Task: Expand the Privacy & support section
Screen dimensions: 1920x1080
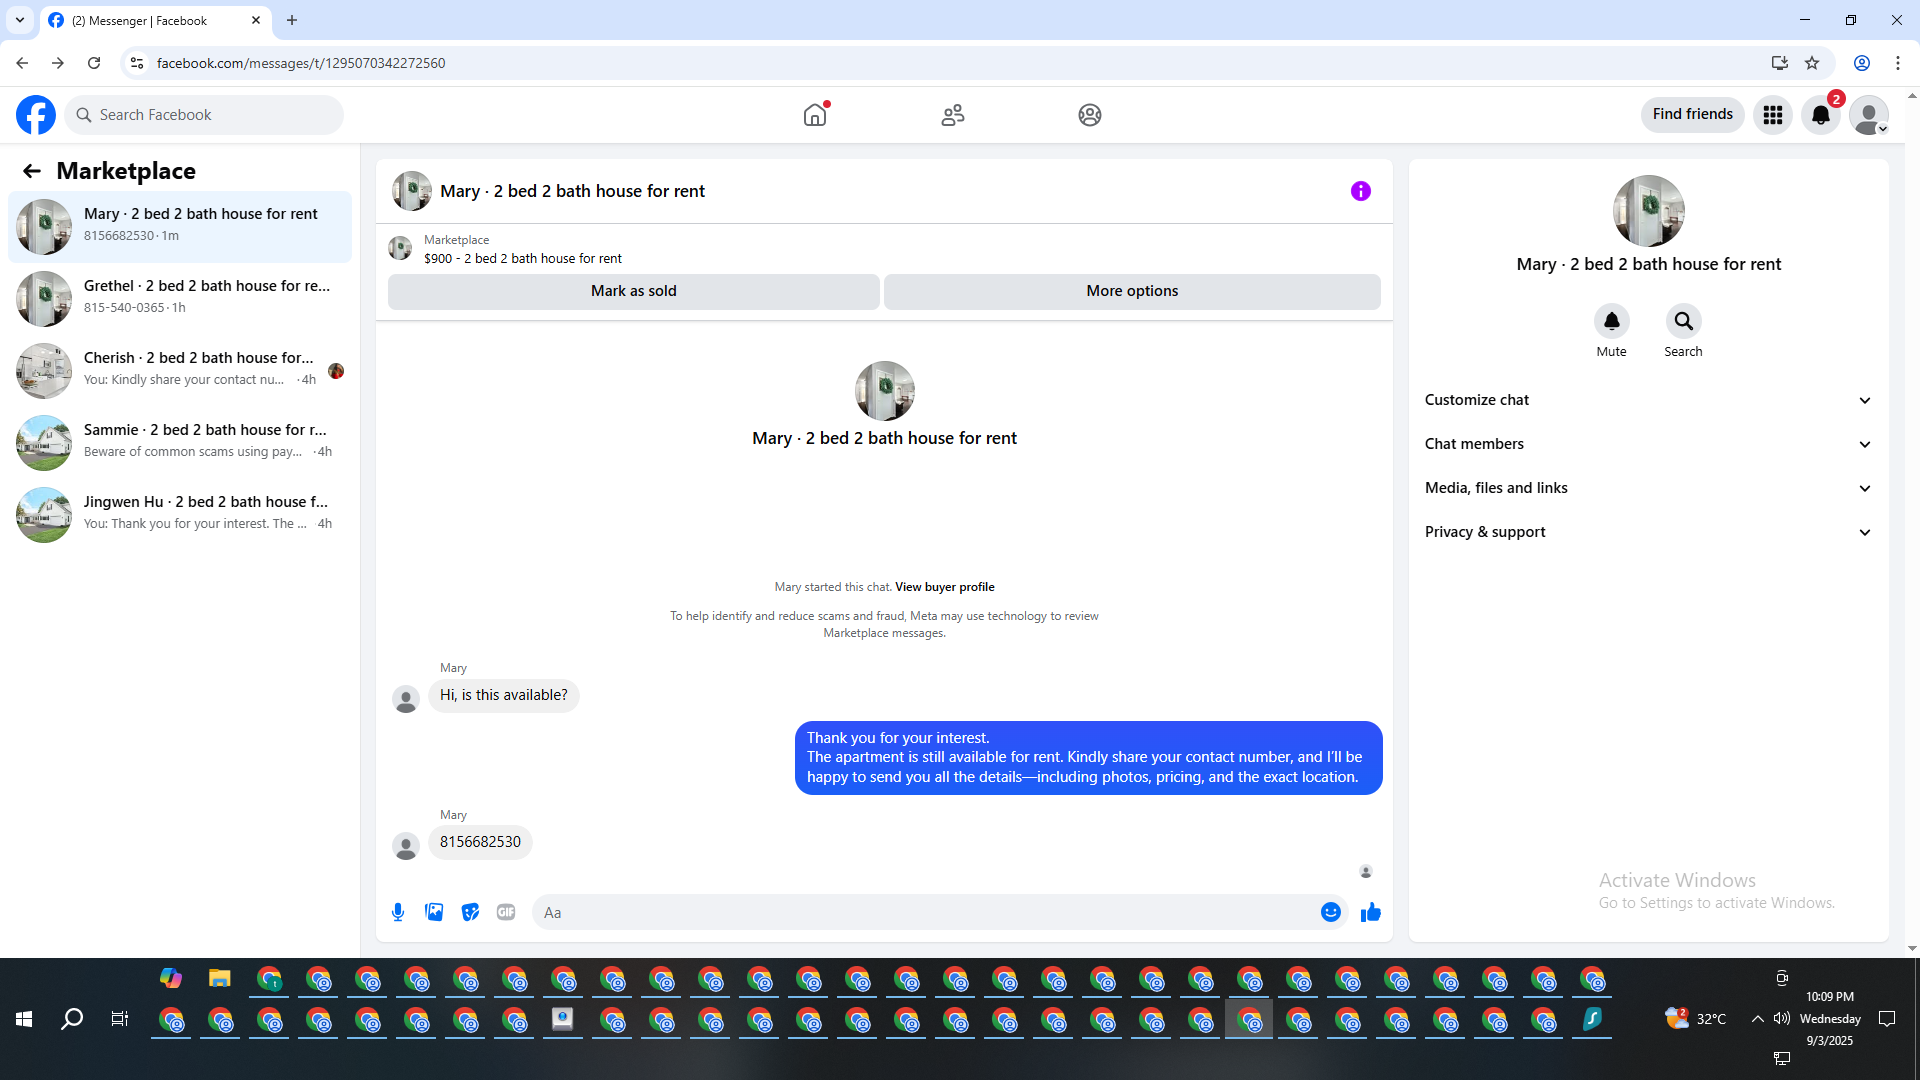Action: (x=1649, y=532)
